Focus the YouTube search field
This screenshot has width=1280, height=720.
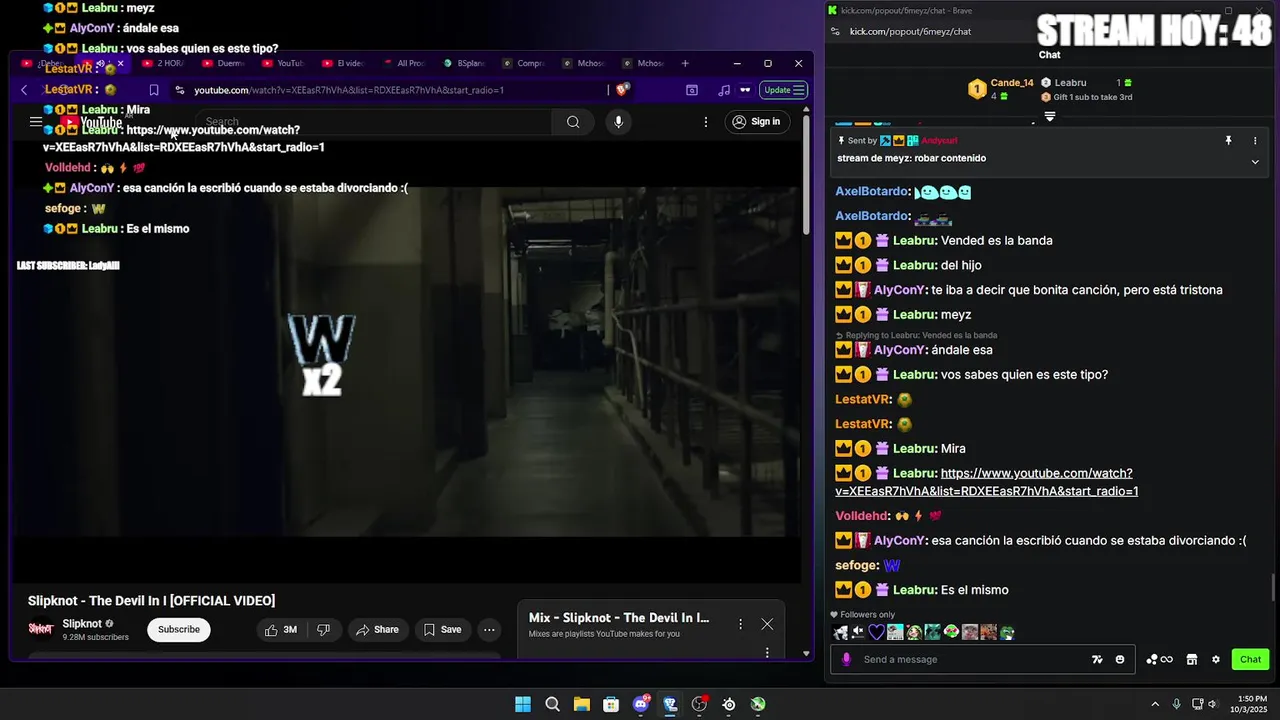click(x=375, y=122)
